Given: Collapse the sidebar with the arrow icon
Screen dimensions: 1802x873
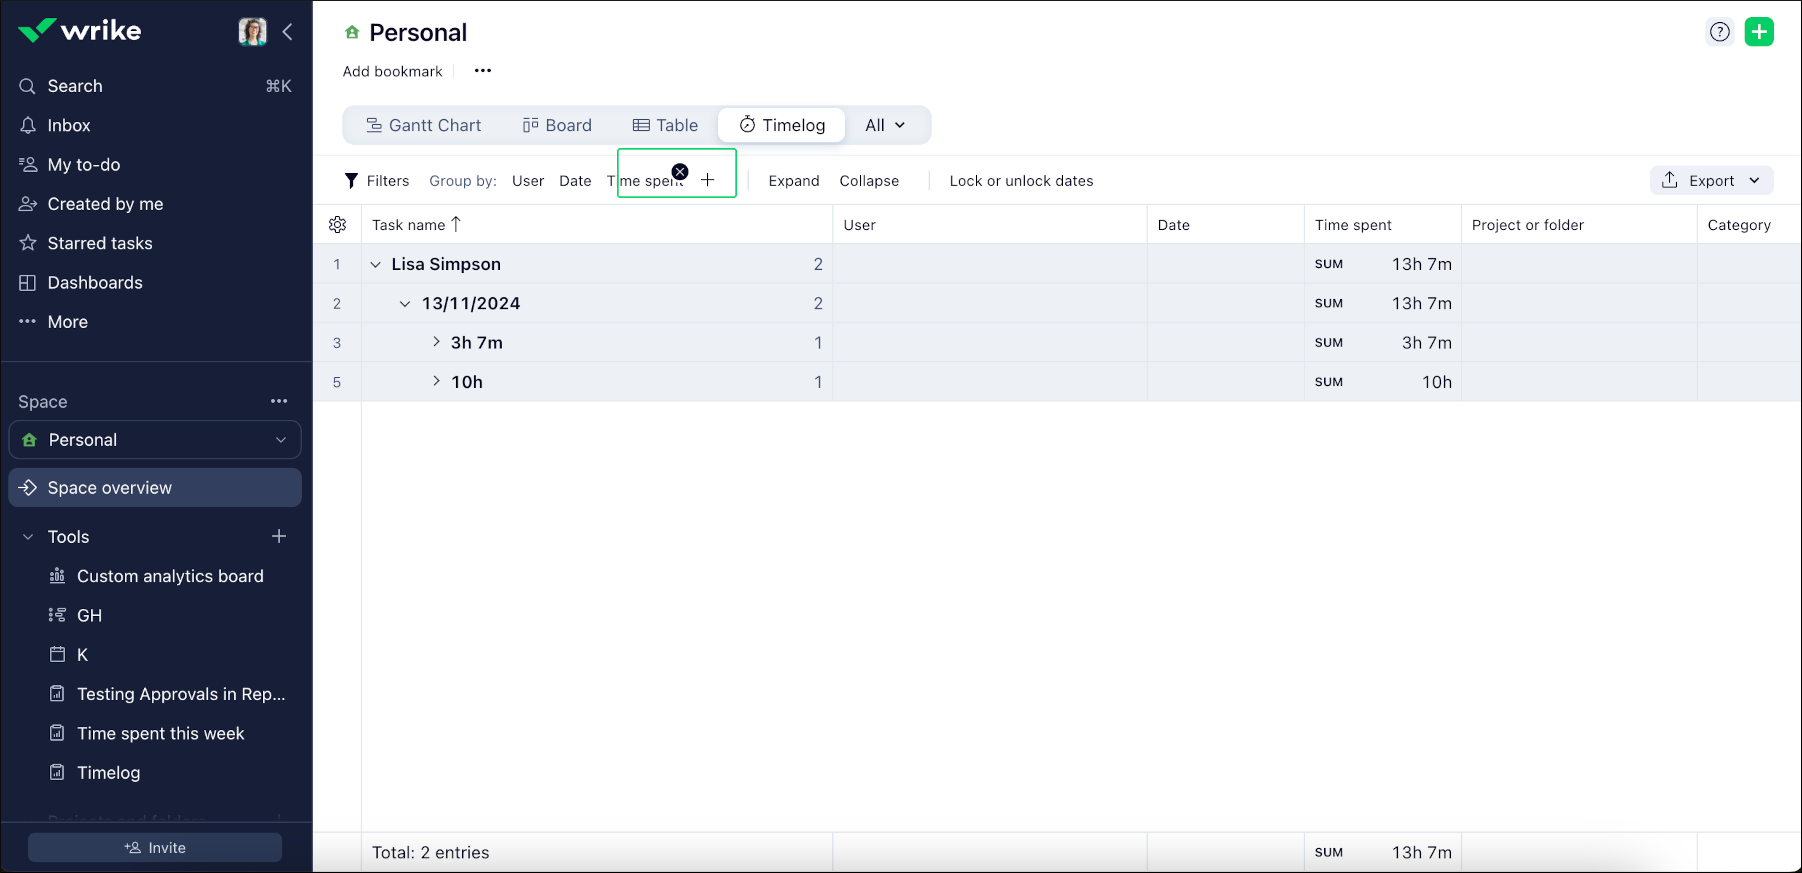Looking at the screenshot, I should (x=288, y=32).
